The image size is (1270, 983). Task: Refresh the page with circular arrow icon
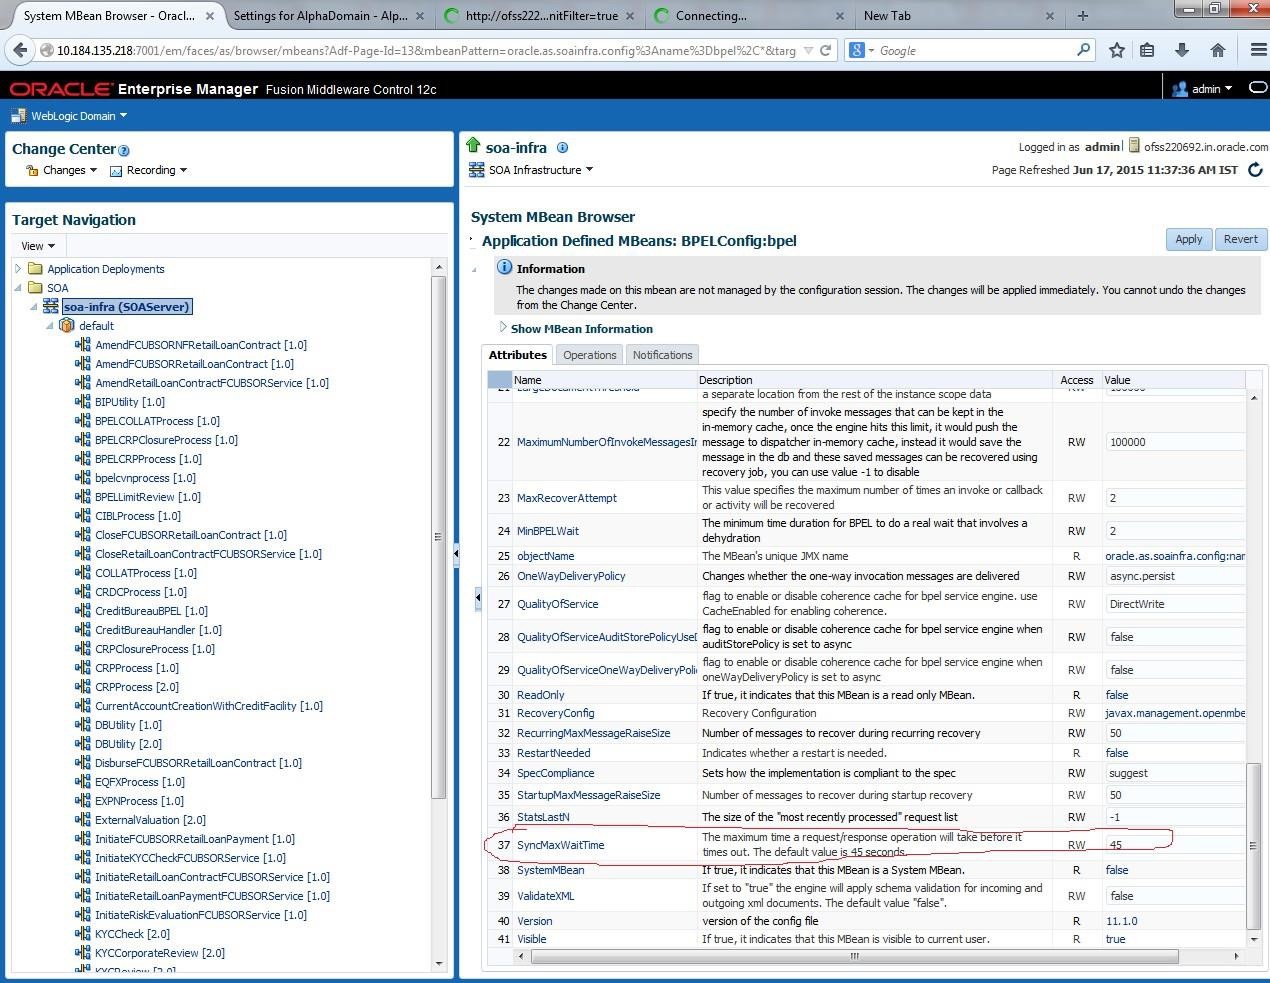click(1255, 170)
